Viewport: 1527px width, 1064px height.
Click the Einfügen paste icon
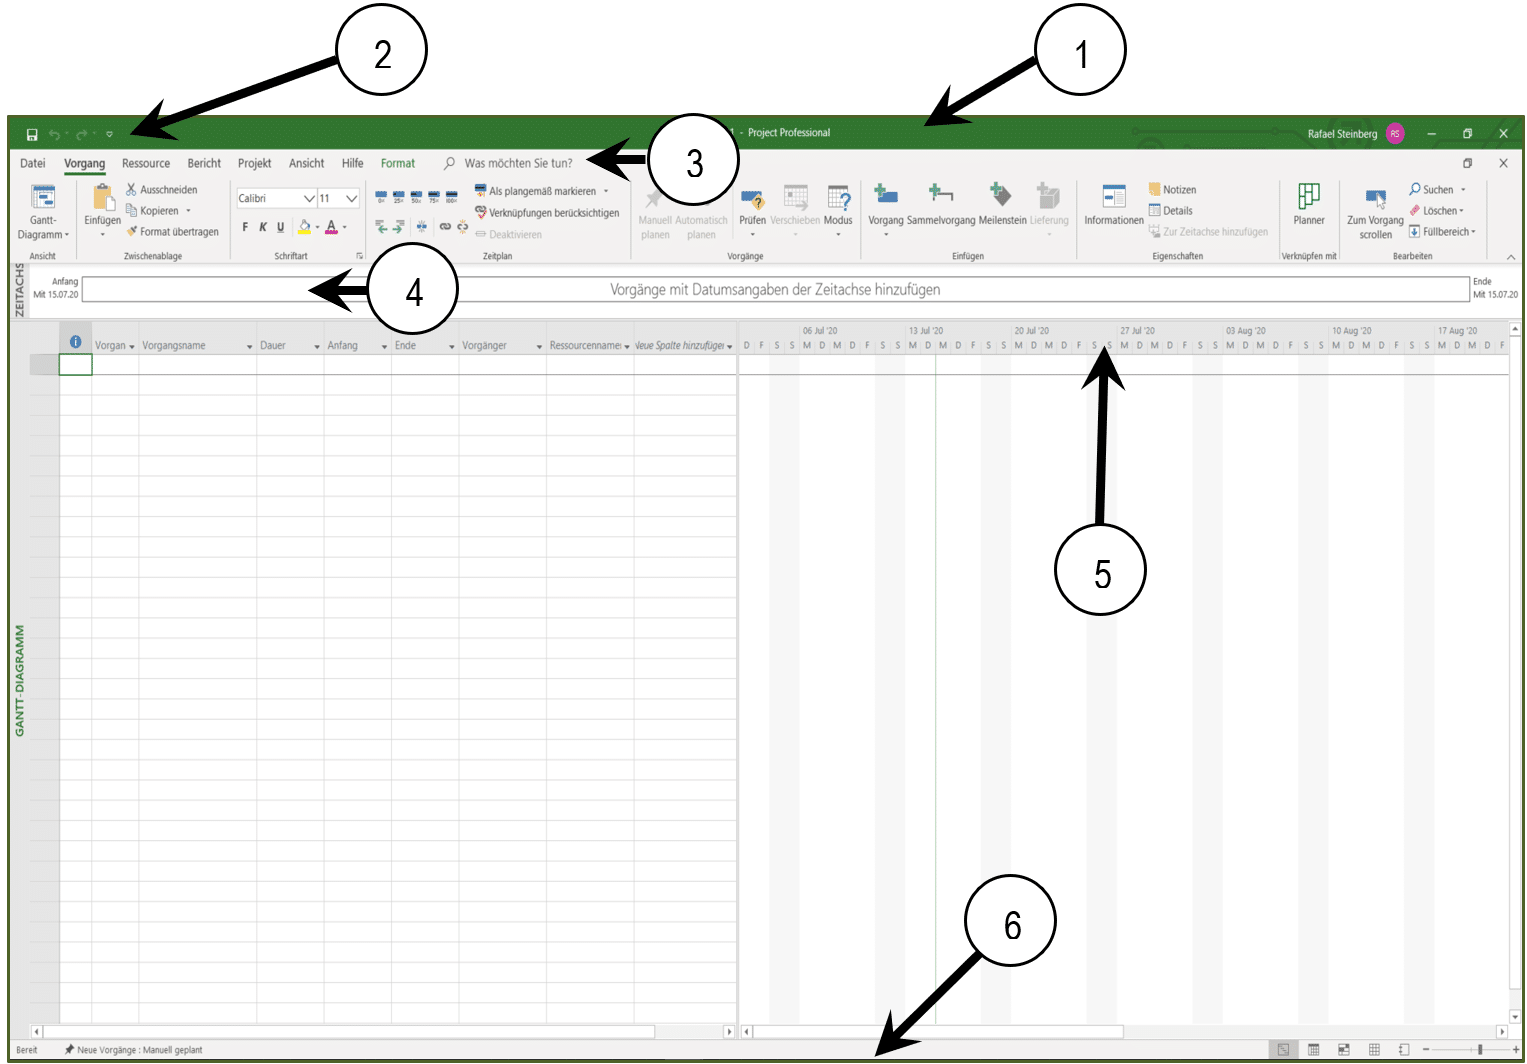(102, 198)
